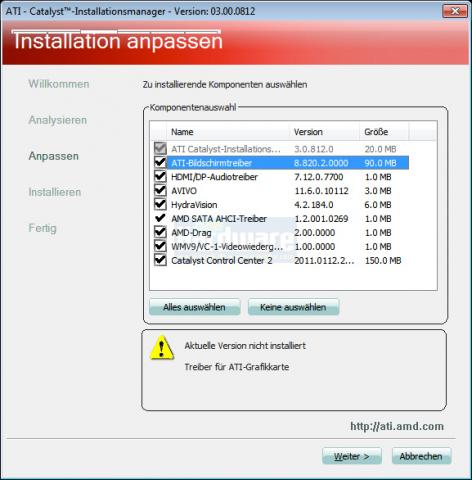Click the Aktuelle Version nicht installiert message
Viewport: 472px width, 480px height.
coord(245,346)
